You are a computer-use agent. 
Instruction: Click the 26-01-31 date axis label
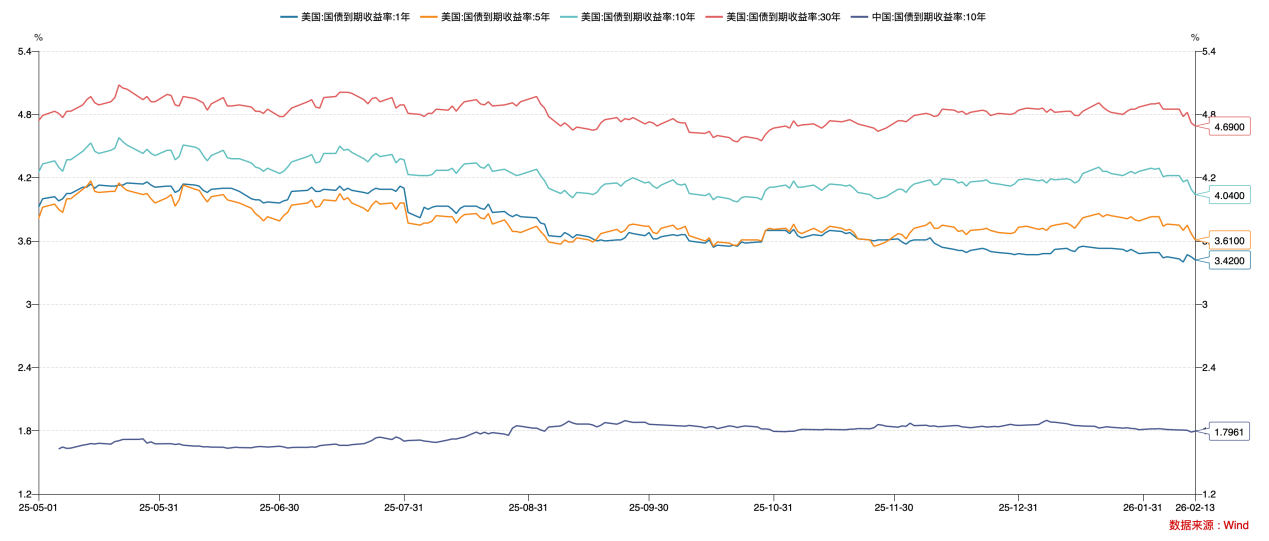click(1141, 508)
